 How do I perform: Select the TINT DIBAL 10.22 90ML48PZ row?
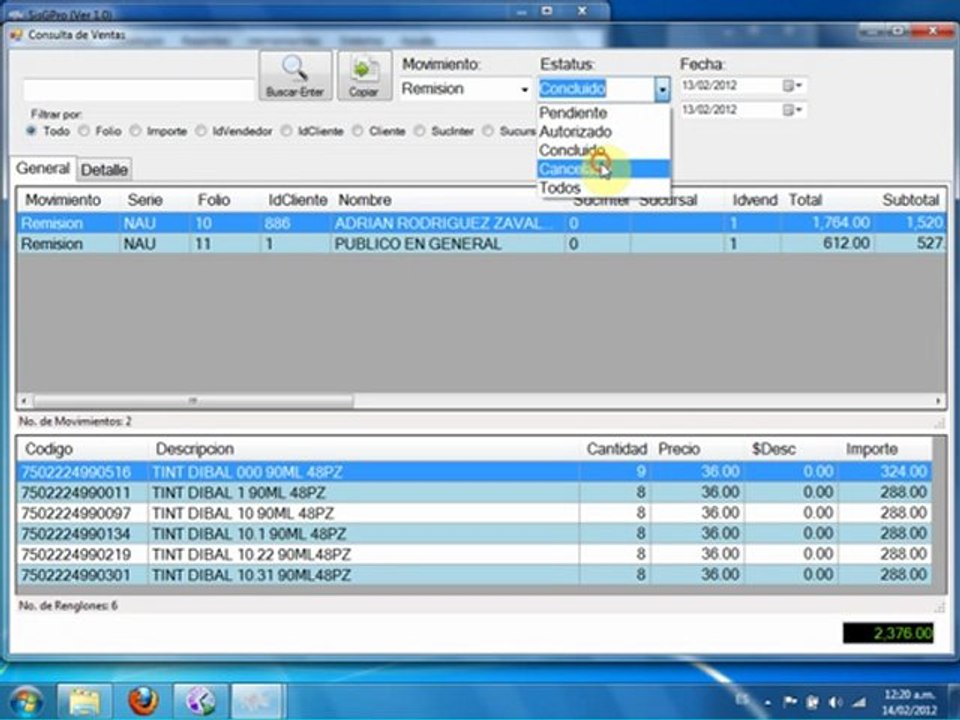pos(474,555)
